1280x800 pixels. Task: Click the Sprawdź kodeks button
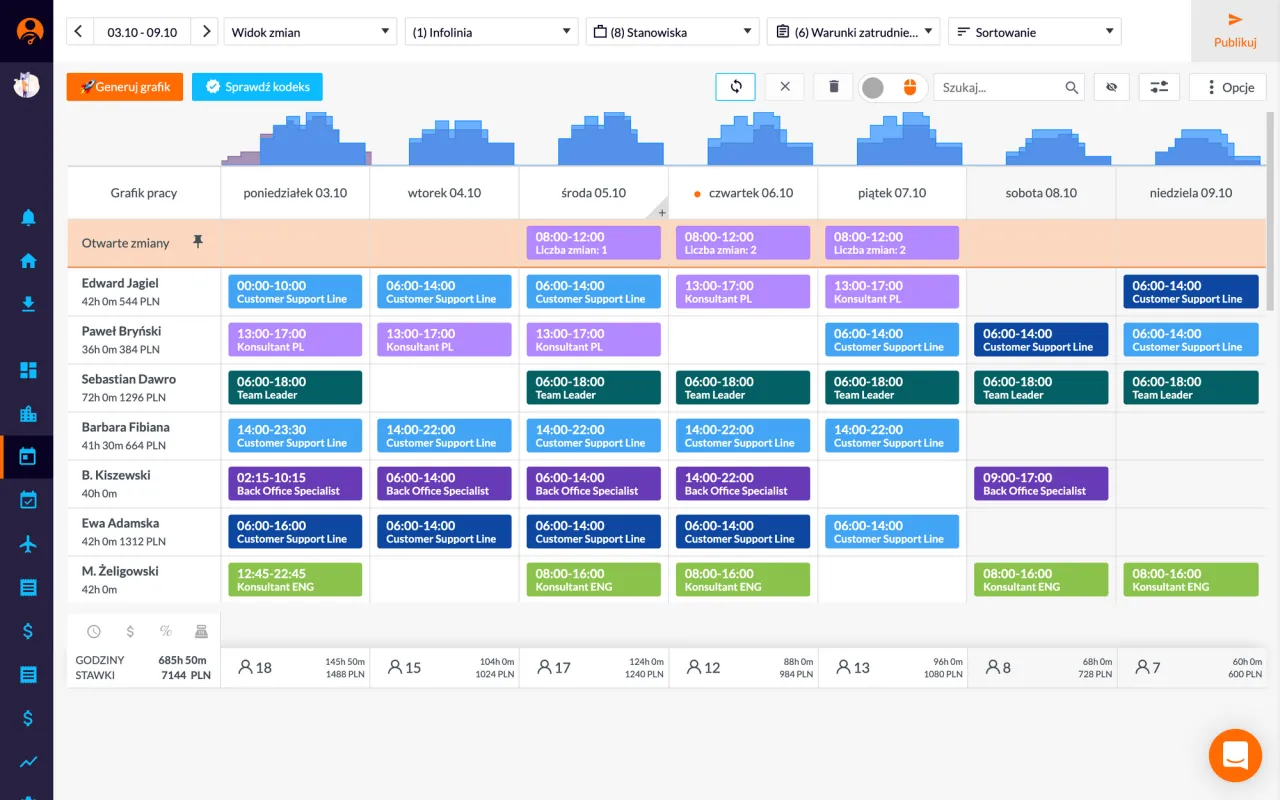pos(257,87)
